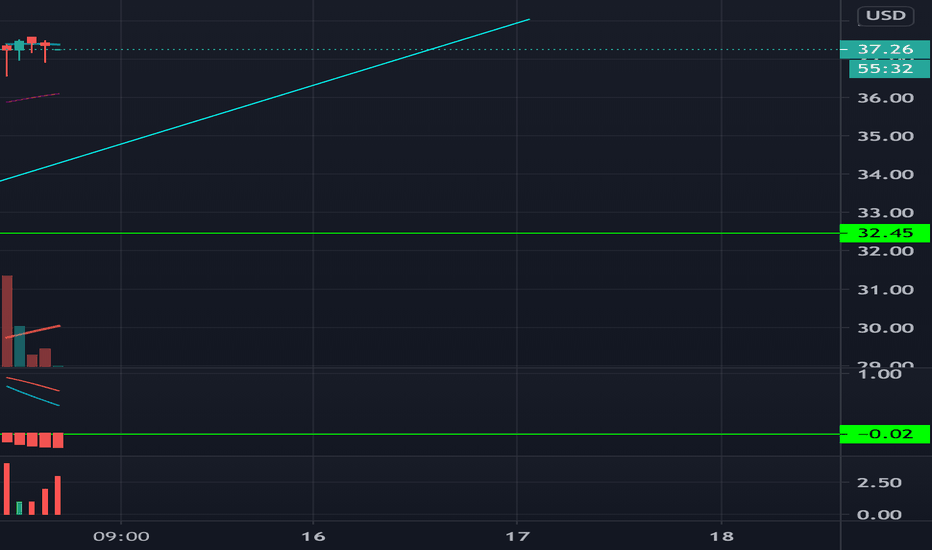Image resolution: width=932 pixels, height=550 pixels.
Task: Click the 17 date axis label
Action: [517, 536]
